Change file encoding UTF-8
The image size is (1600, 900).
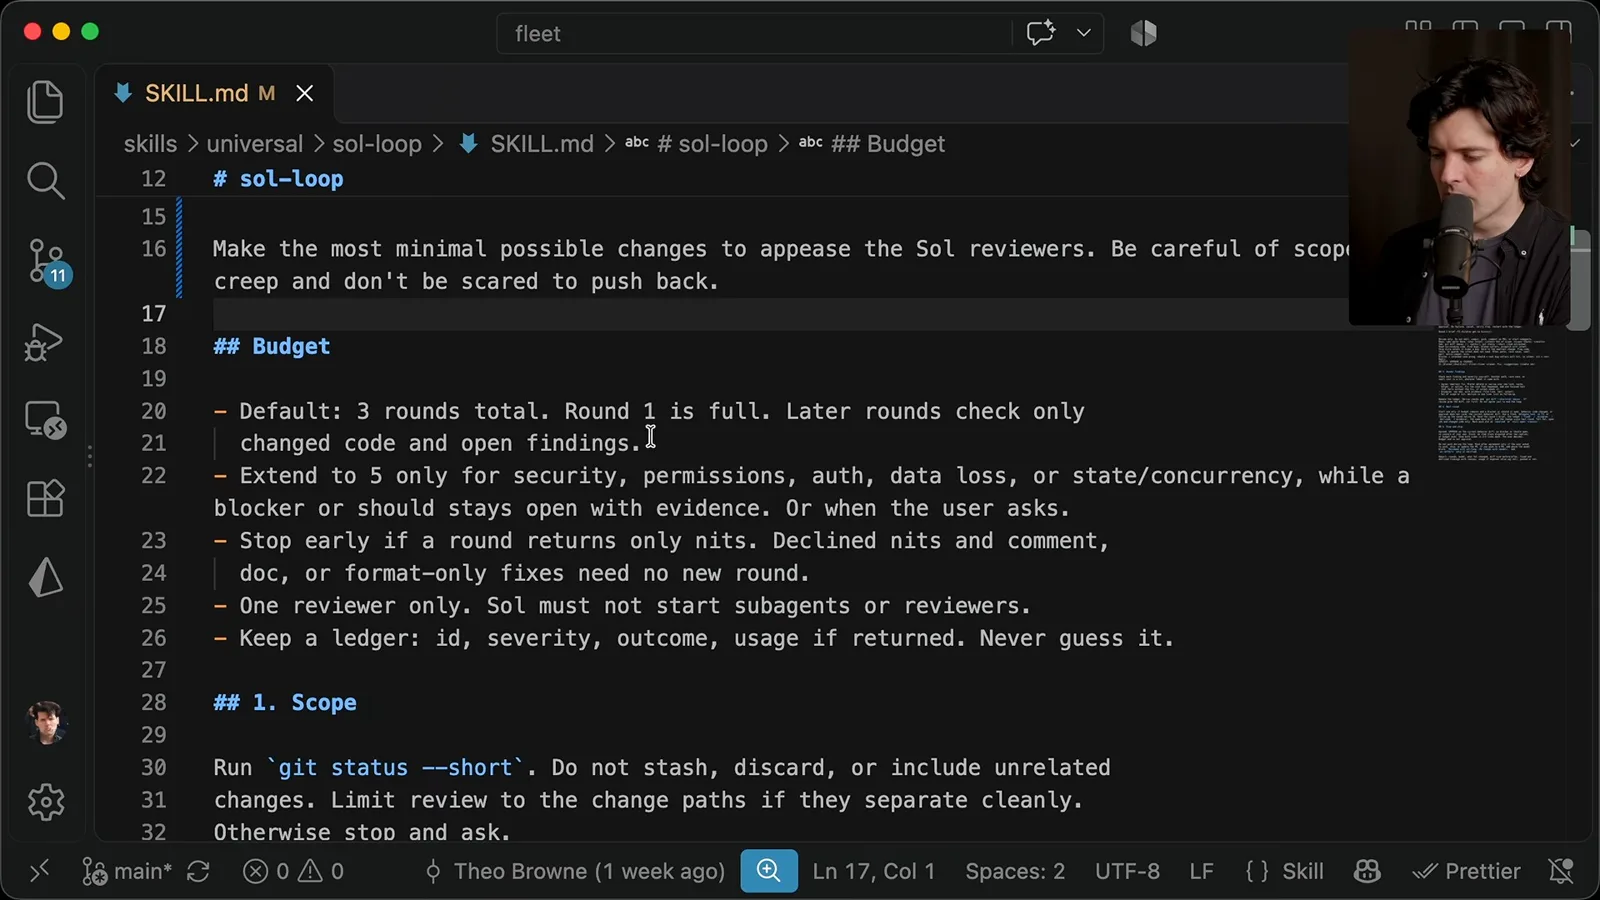coord(1127,871)
